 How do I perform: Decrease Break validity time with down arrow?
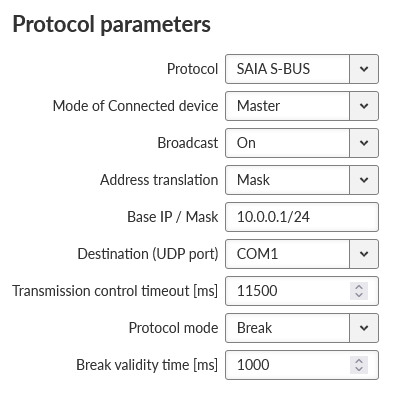pyautogui.click(x=359, y=369)
